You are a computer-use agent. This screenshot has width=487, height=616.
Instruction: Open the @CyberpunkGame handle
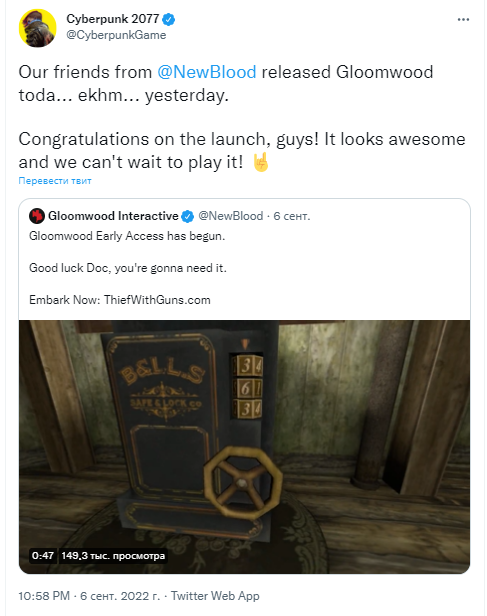pyautogui.click(x=116, y=35)
